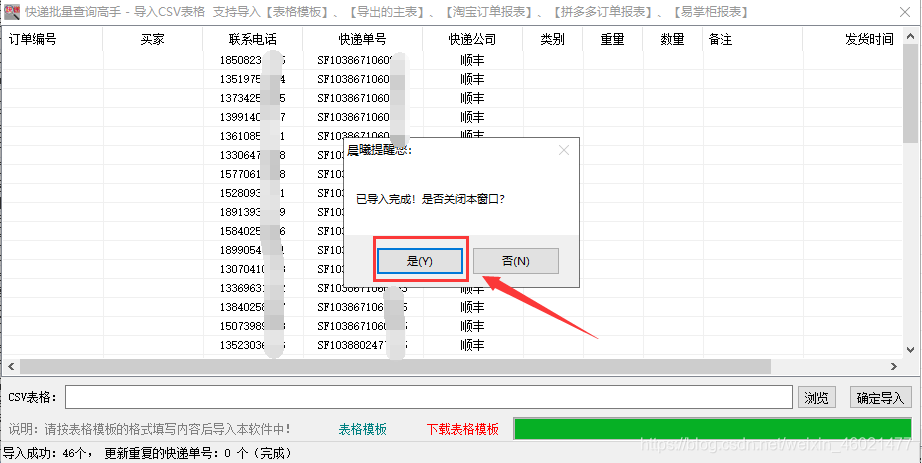Click the 说明 instruction text
Image resolution: width=922 pixels, height=463 pixels.
click(x=150, y=429)
